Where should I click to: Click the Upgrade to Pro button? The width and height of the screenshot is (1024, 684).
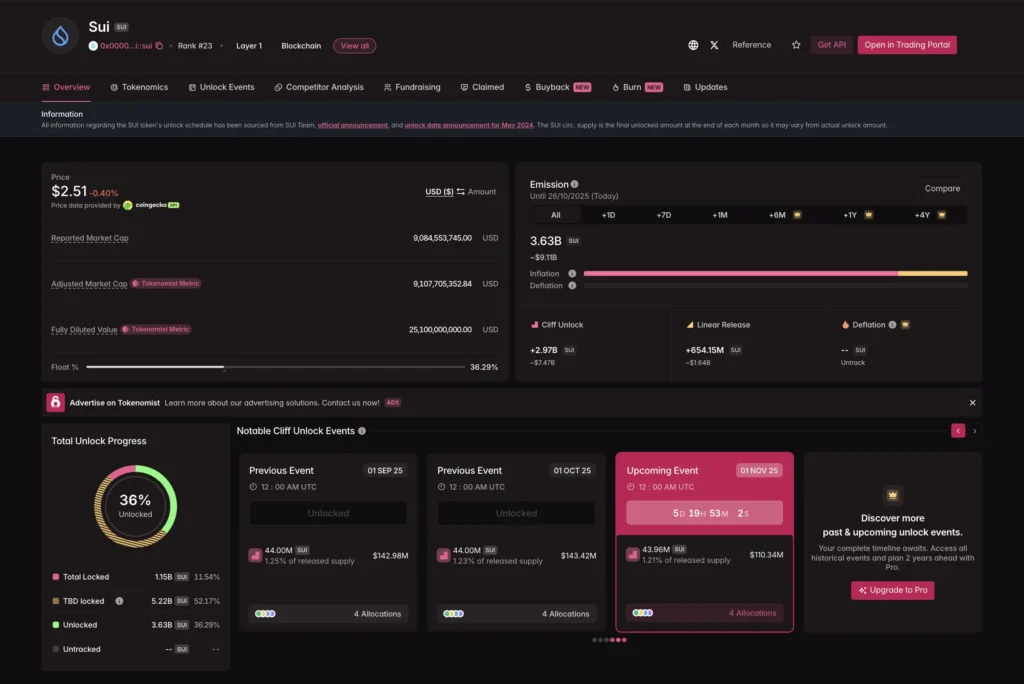[x=892, y=590]
